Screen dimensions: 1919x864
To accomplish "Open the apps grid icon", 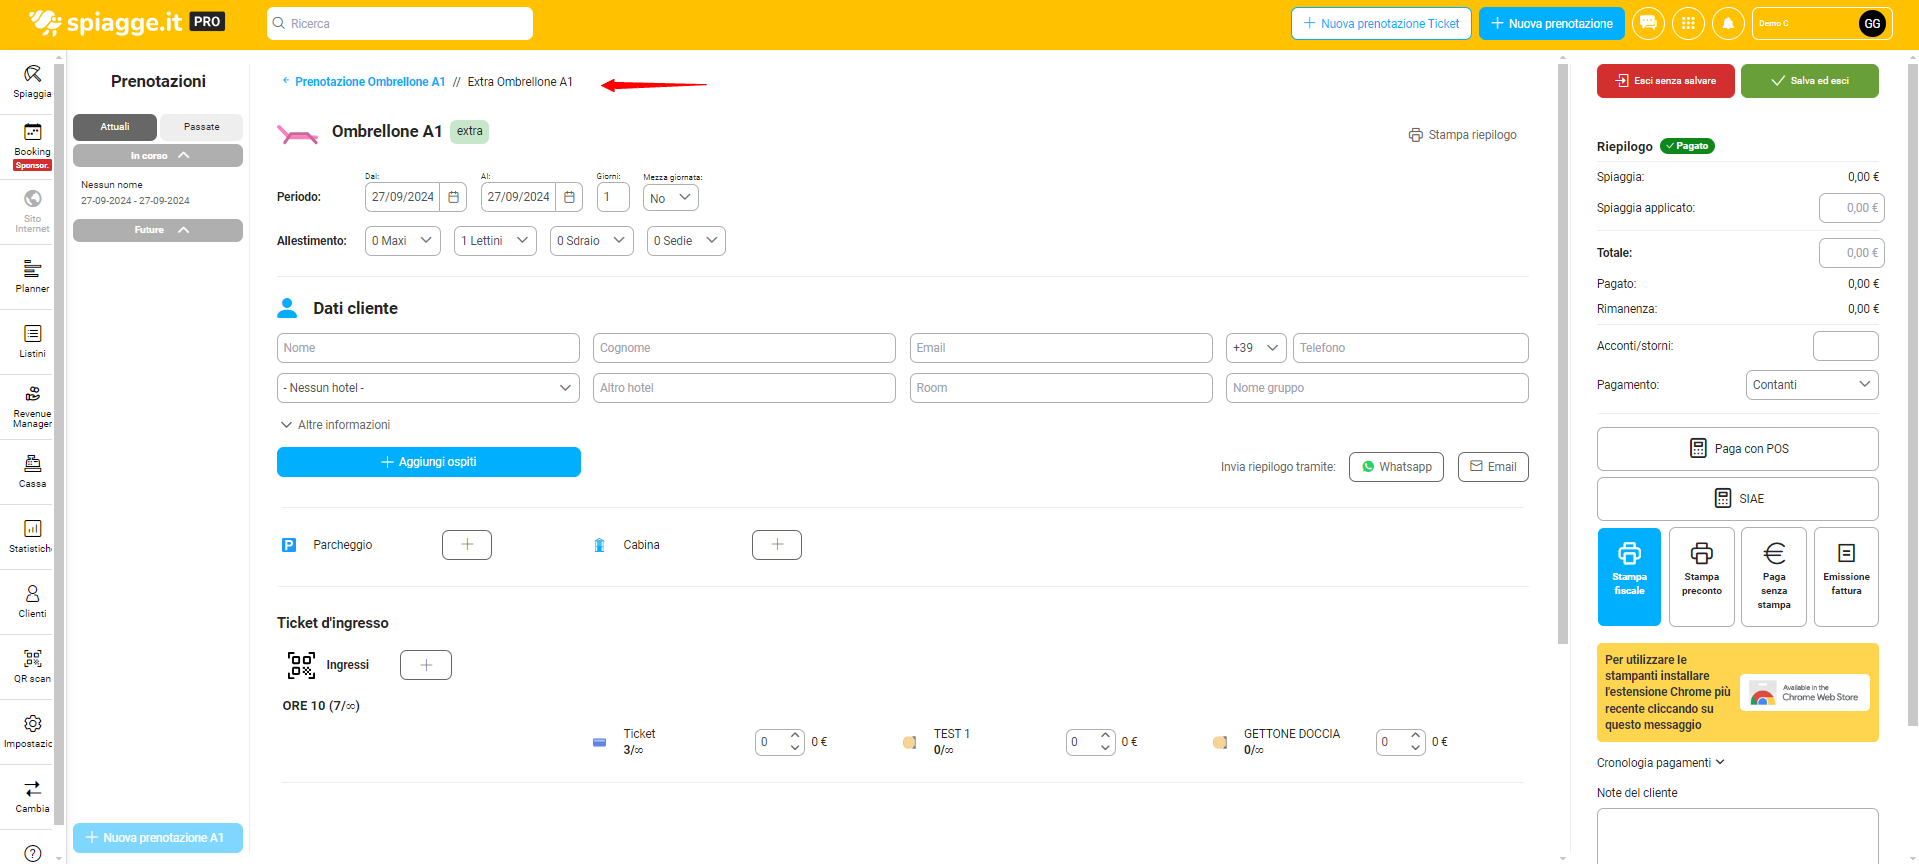I will pyautogui.click(x=1688, y=23).
